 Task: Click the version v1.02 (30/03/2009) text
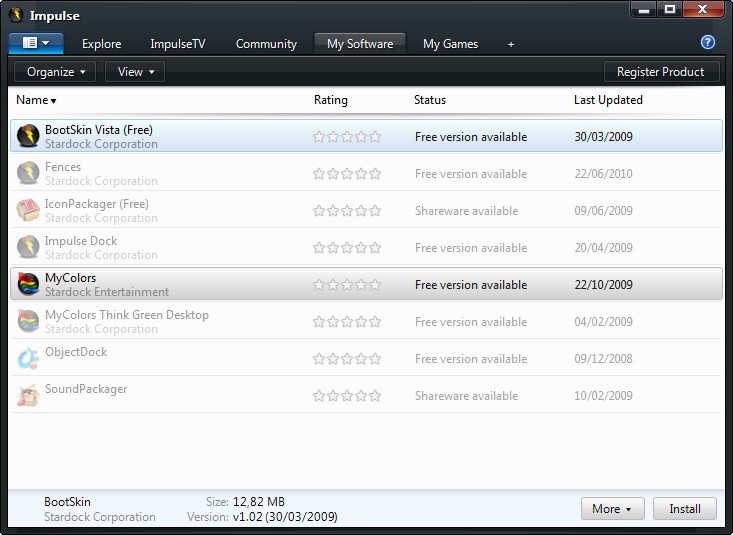285,517
